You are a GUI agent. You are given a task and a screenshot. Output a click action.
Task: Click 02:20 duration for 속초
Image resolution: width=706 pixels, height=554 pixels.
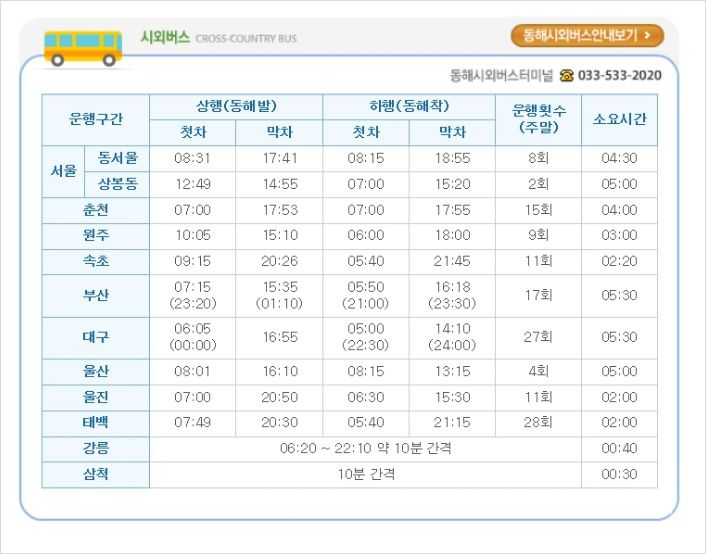point(620,261)
